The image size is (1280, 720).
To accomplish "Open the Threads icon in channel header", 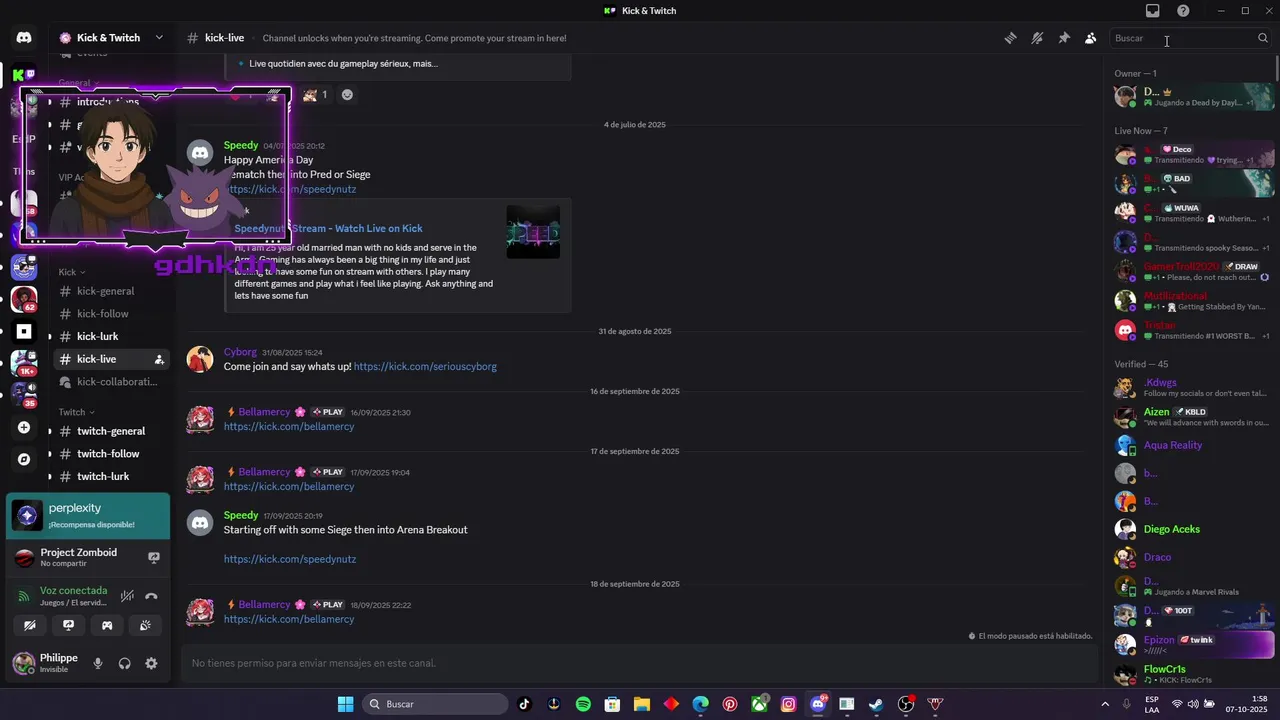I will (x=1011, y=38).
